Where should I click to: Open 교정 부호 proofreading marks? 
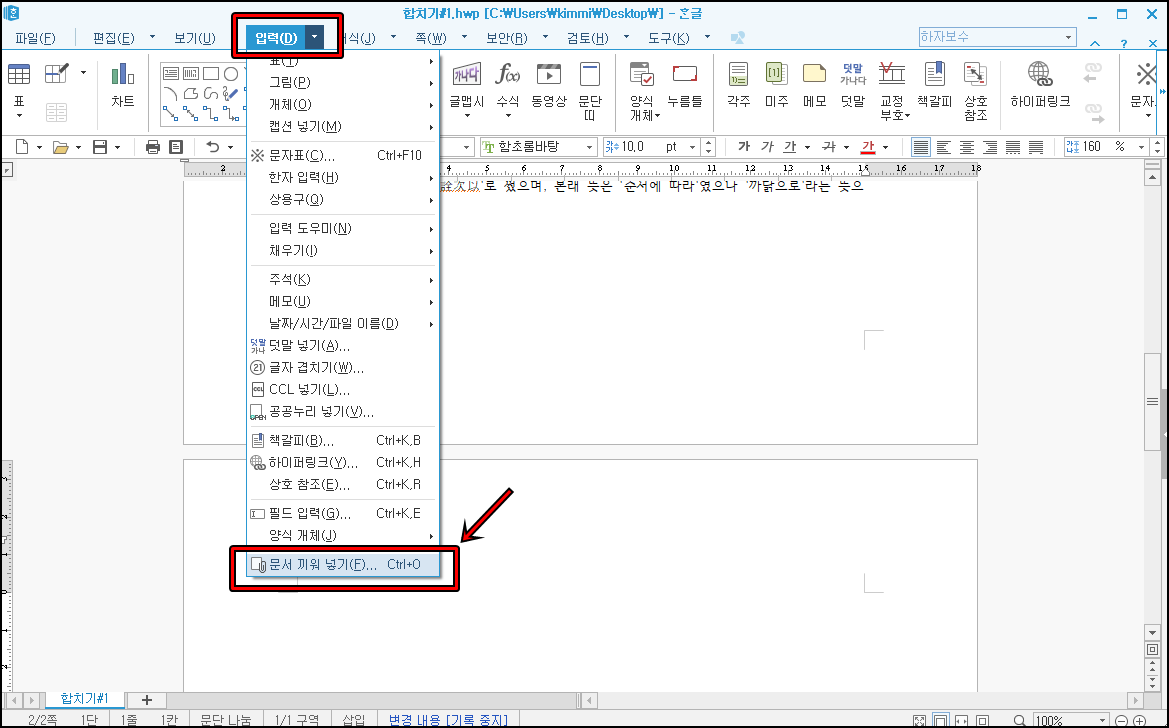tap(892, 91)
